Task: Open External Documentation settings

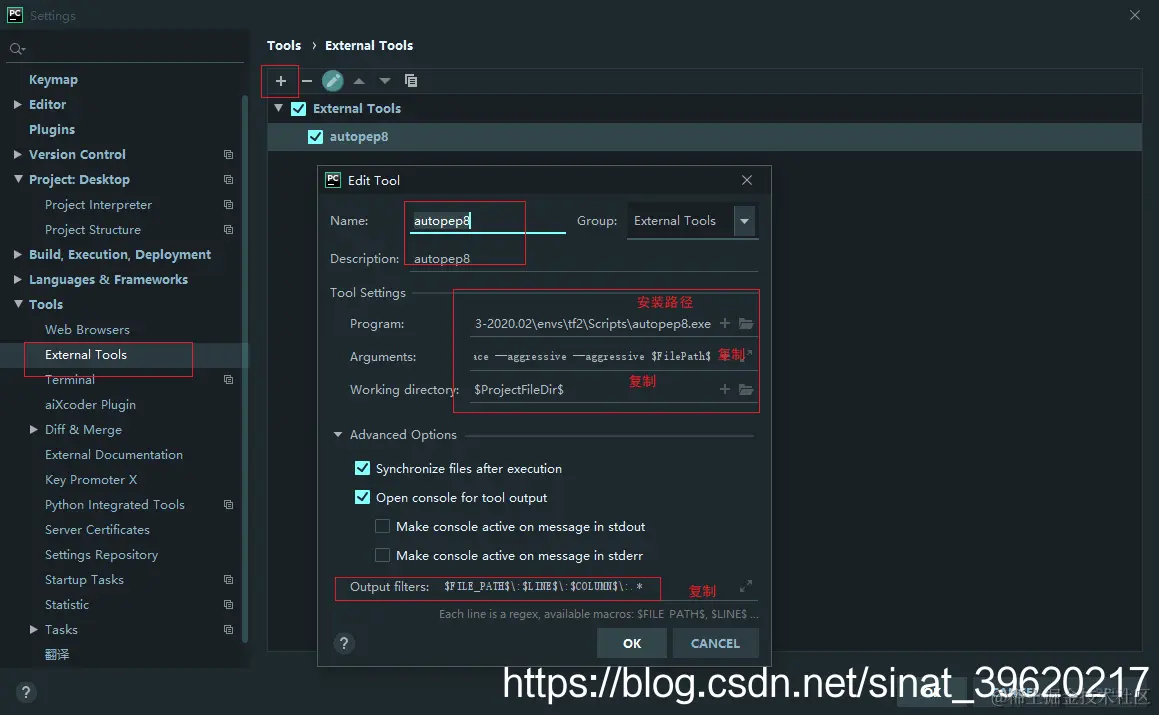Action: tap(114, 455)
